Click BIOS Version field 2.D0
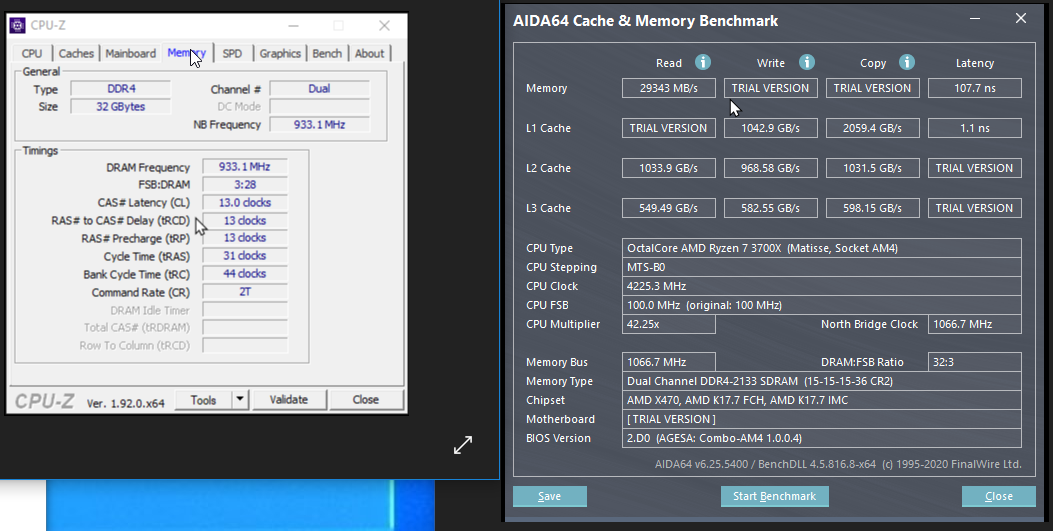This screenshot has width=1053, height=531. [822, 438]
